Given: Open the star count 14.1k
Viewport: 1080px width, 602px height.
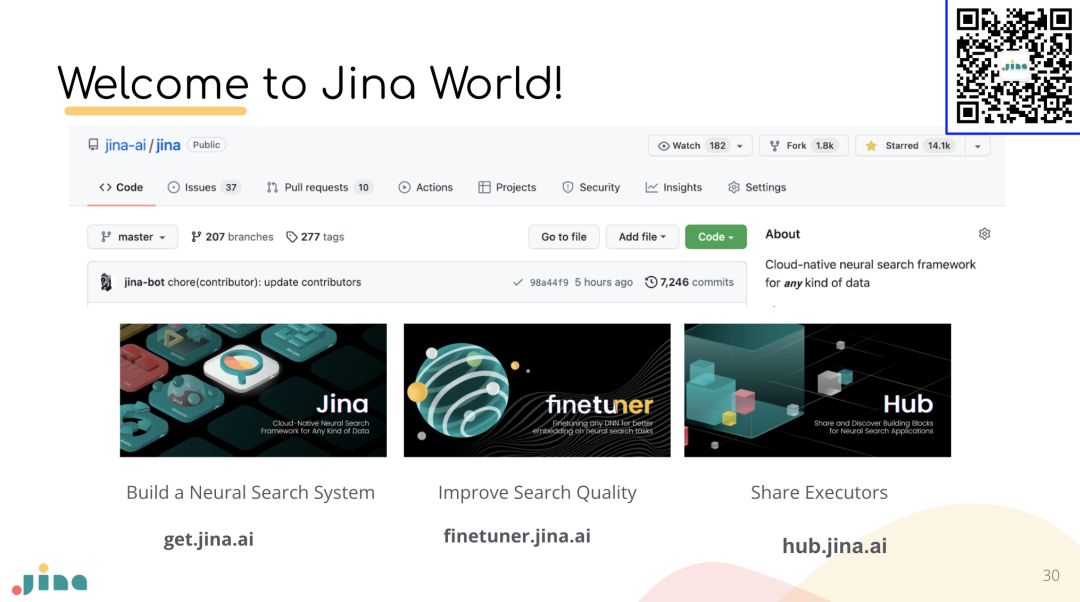Looking at the screenshot, I should pos(939,146).
